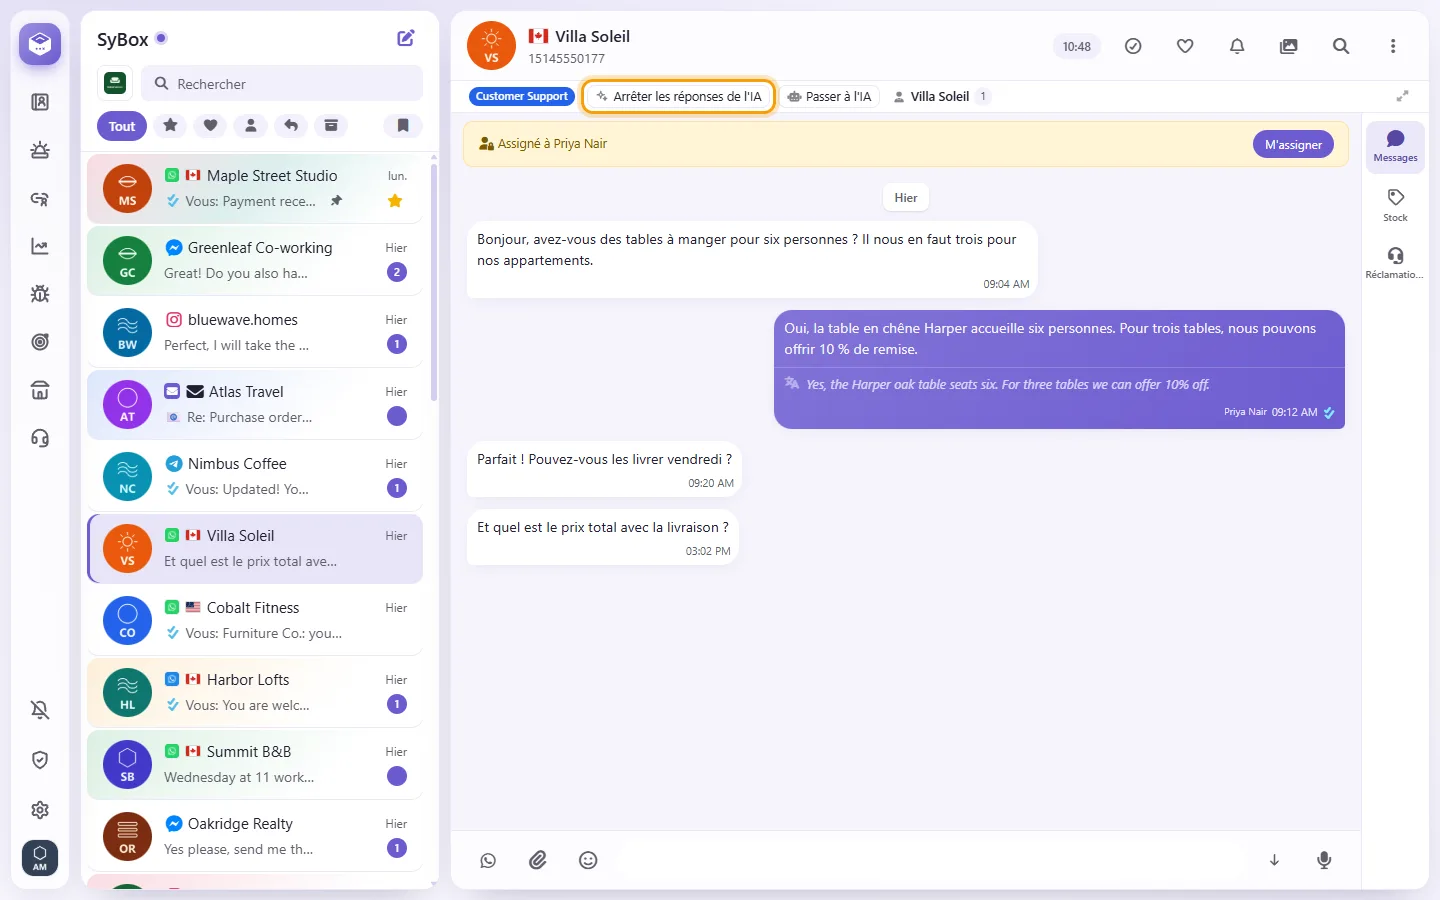Open the siren alerts icon in sidebar
Viewport: 1440px width, 900px height.
(40, 150)
